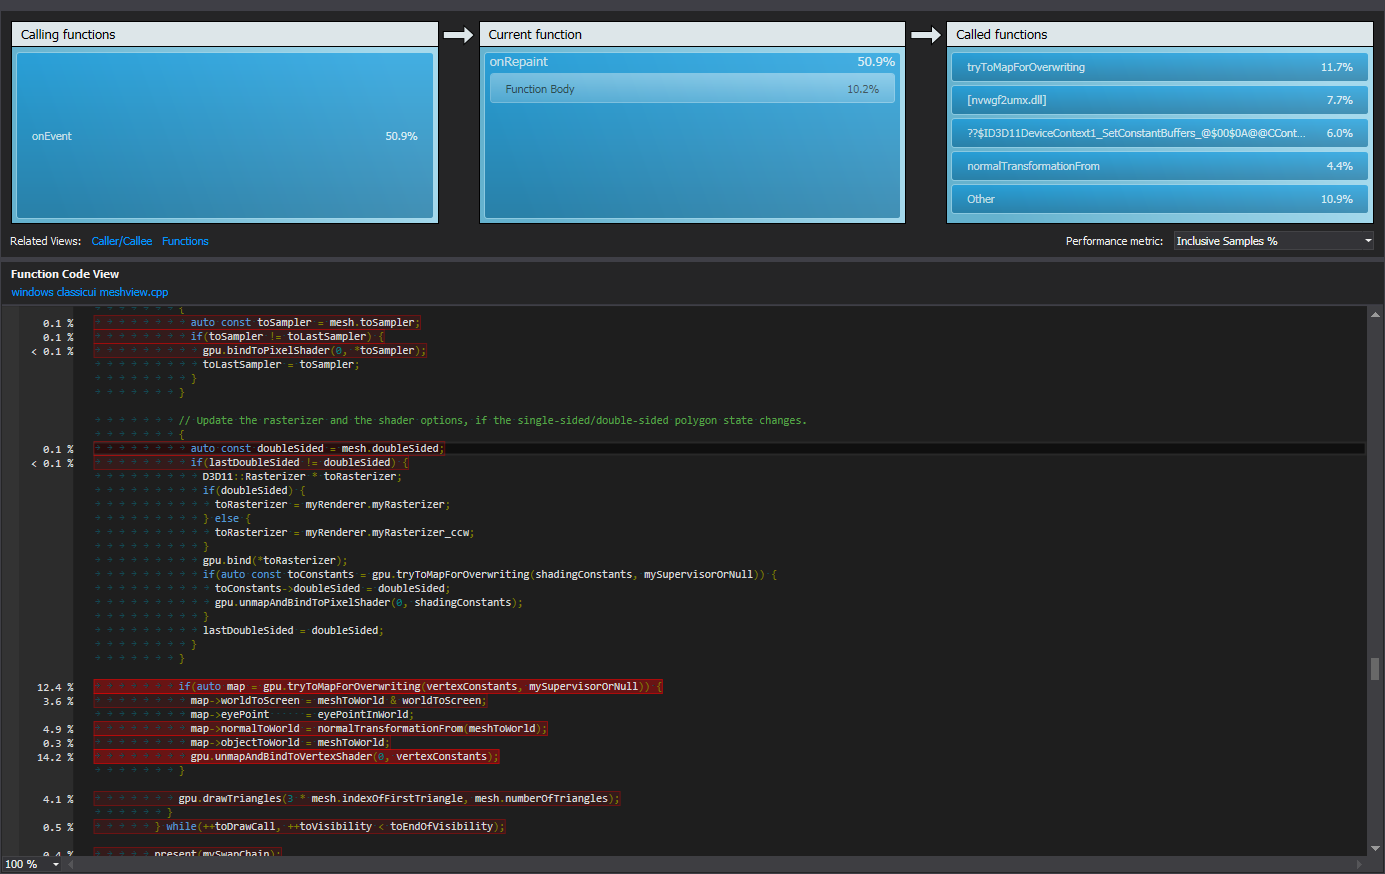The width and height of the screenshot is (1385, 874).
Task: Select the Other called functions bar
Action: (x=1159, y=199)
